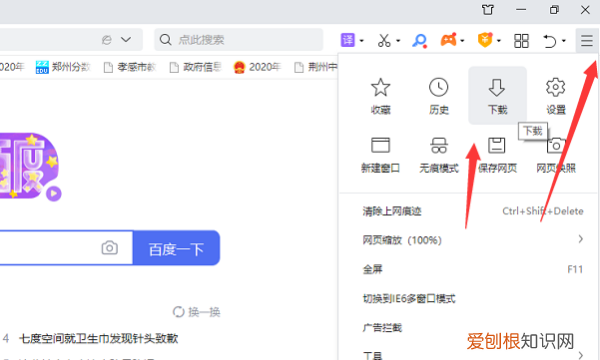Select 清除上网痕迹 menu entry

(468, 211)
